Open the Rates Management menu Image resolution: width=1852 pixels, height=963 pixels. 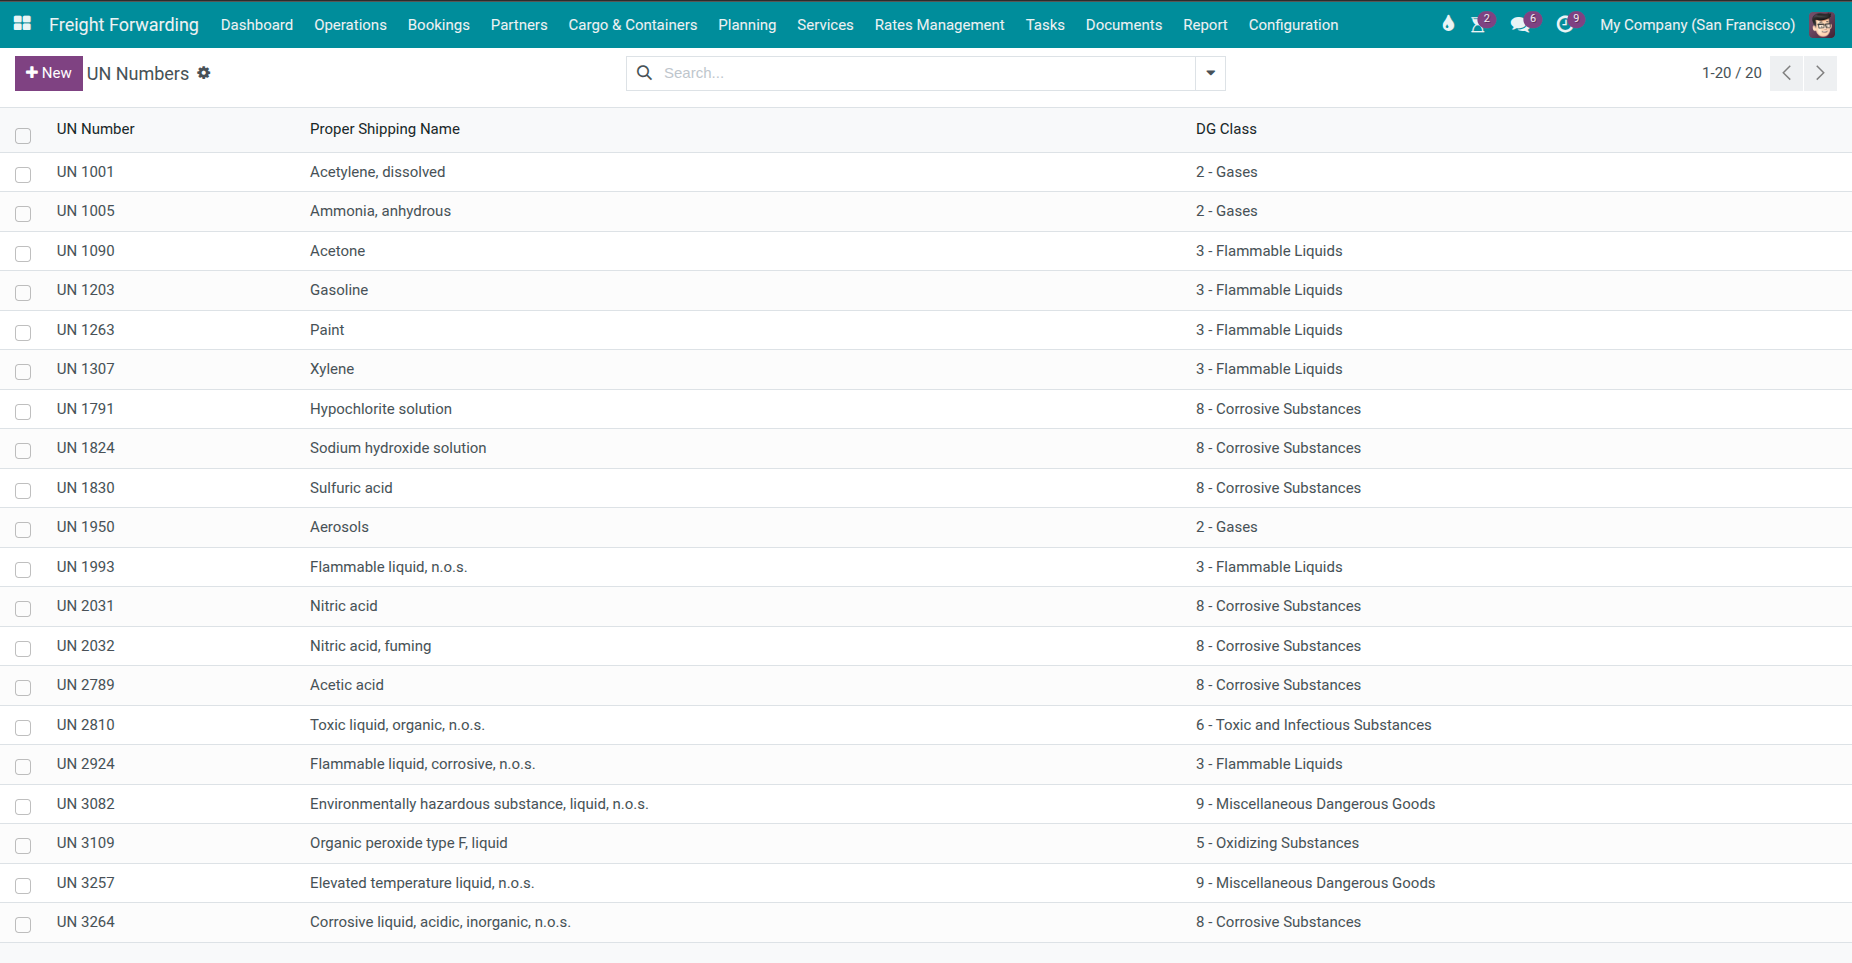(x=939, y=25)
